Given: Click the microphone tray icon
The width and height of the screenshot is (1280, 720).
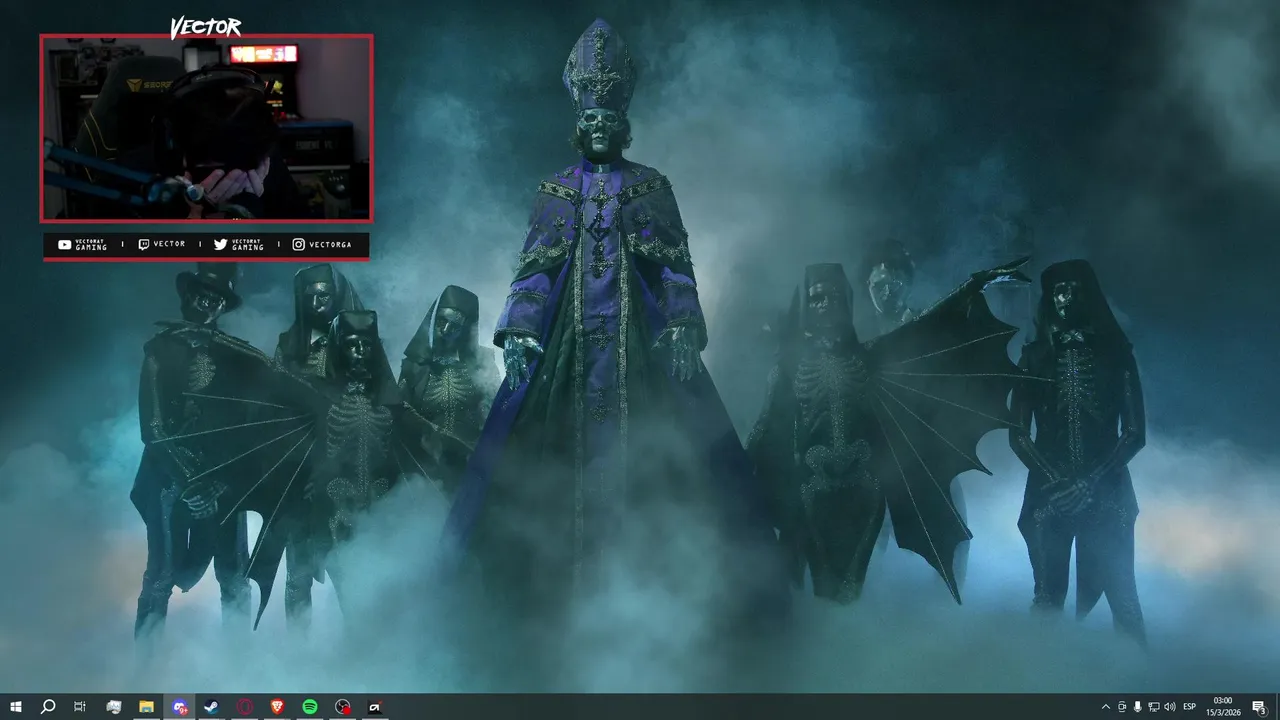Looking at the screenshot, I should click(x=1138, y=707).
